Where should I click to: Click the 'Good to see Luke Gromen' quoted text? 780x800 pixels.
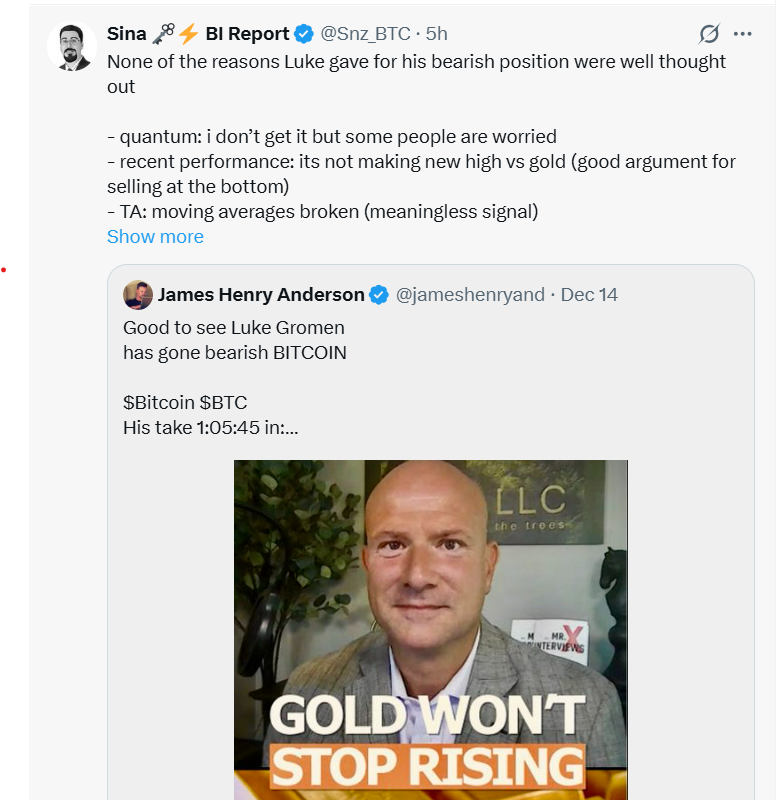(234, 327)
